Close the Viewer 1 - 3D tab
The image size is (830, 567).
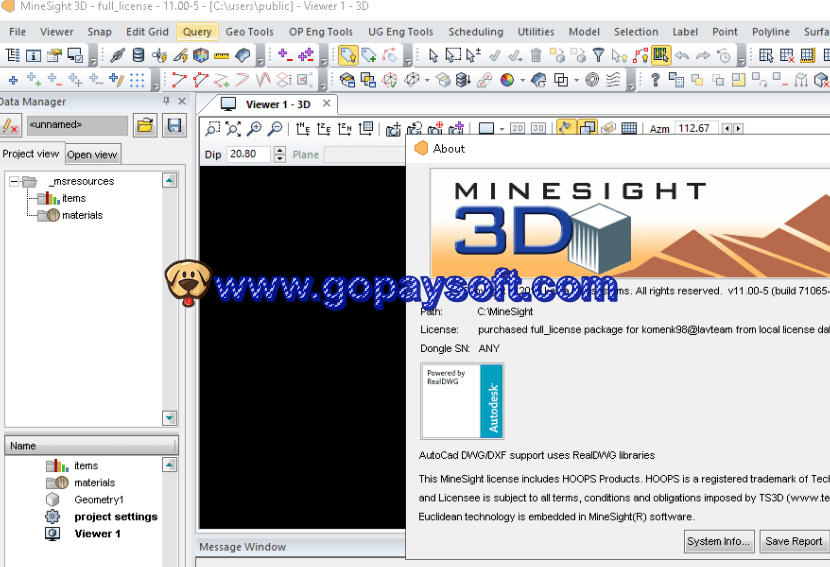click(327, 103)
